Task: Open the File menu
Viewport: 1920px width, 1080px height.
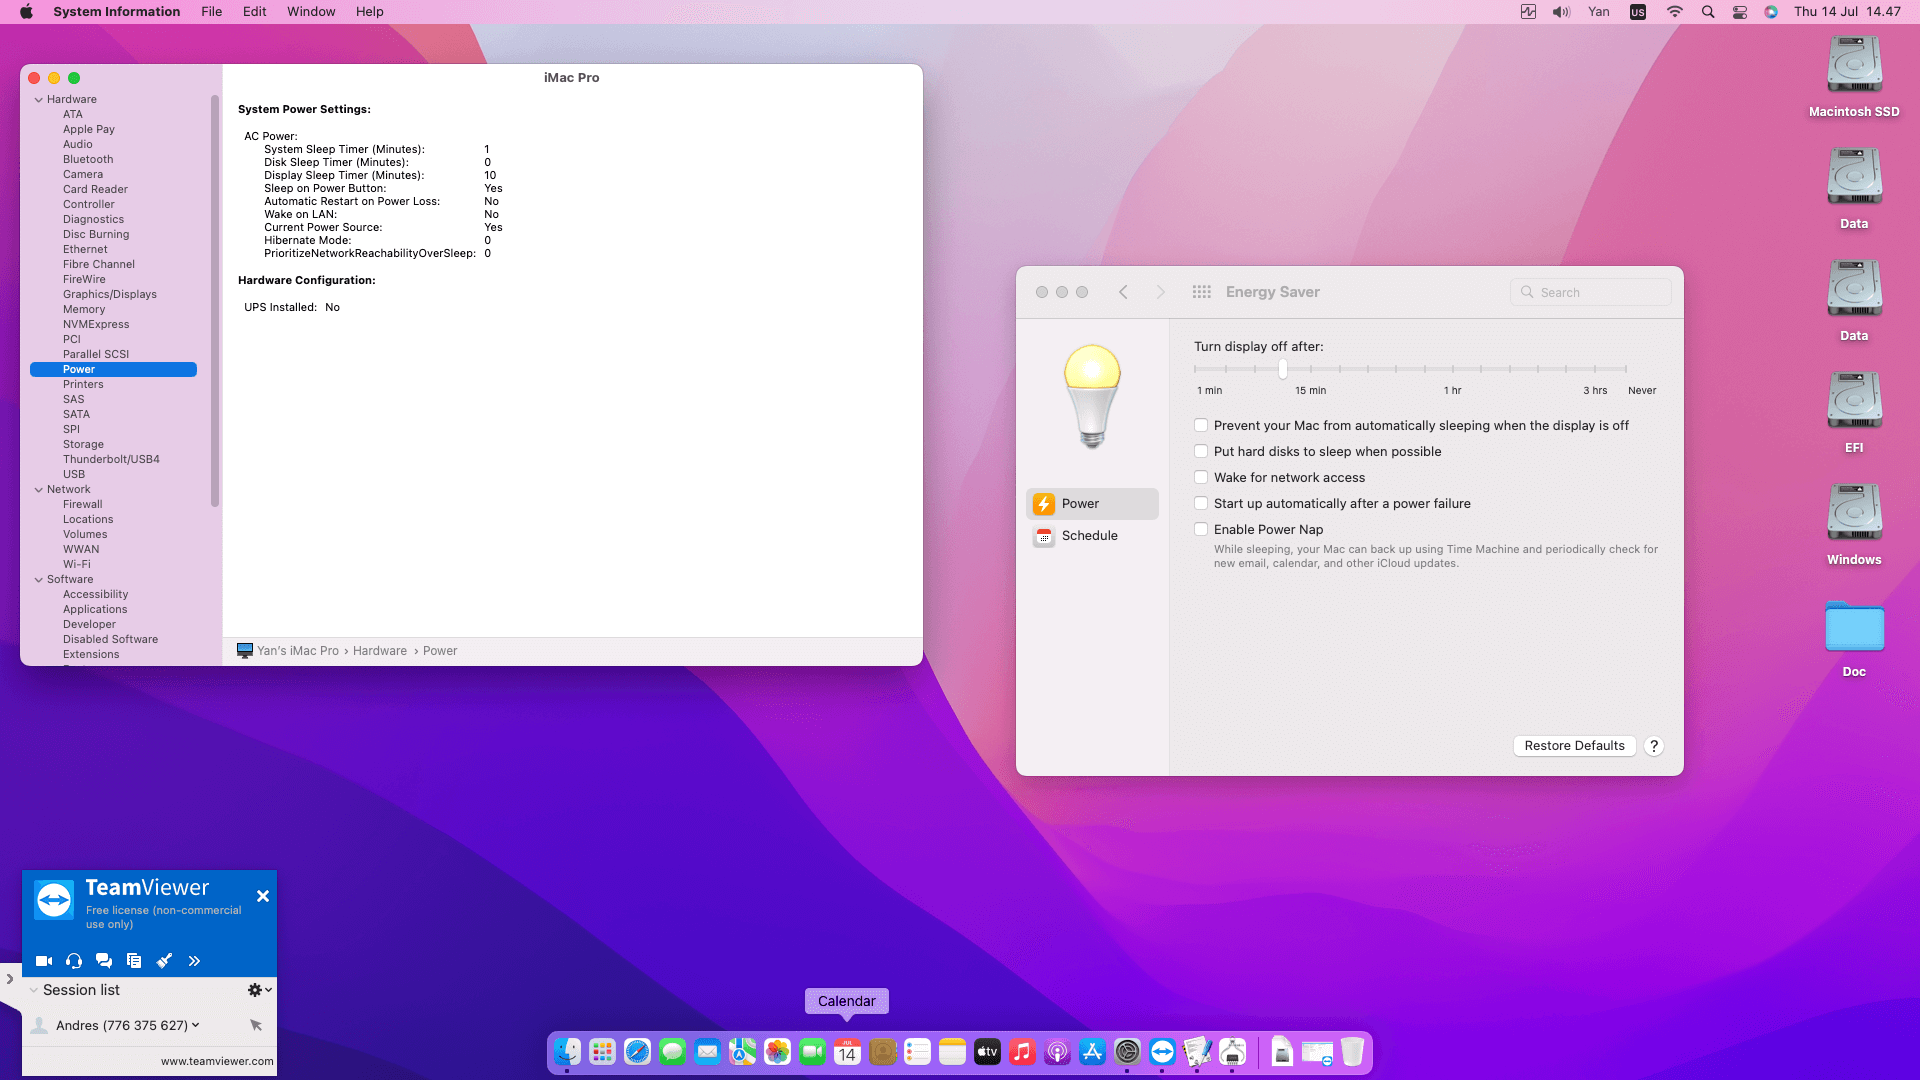Action: click(x=211, y=11)
